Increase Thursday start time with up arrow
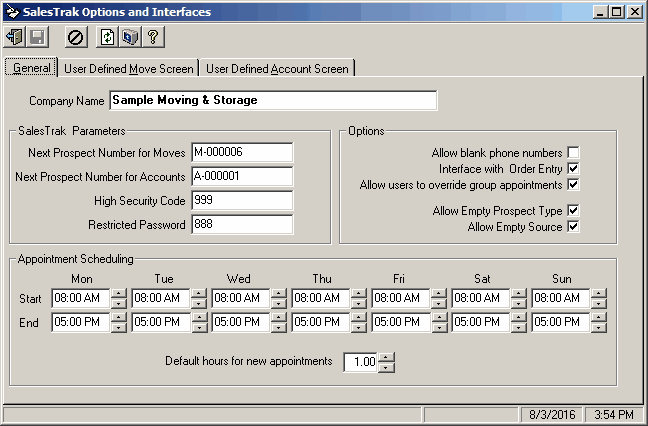Viewport: 648px width, 426px height. [x=359, y=293]
